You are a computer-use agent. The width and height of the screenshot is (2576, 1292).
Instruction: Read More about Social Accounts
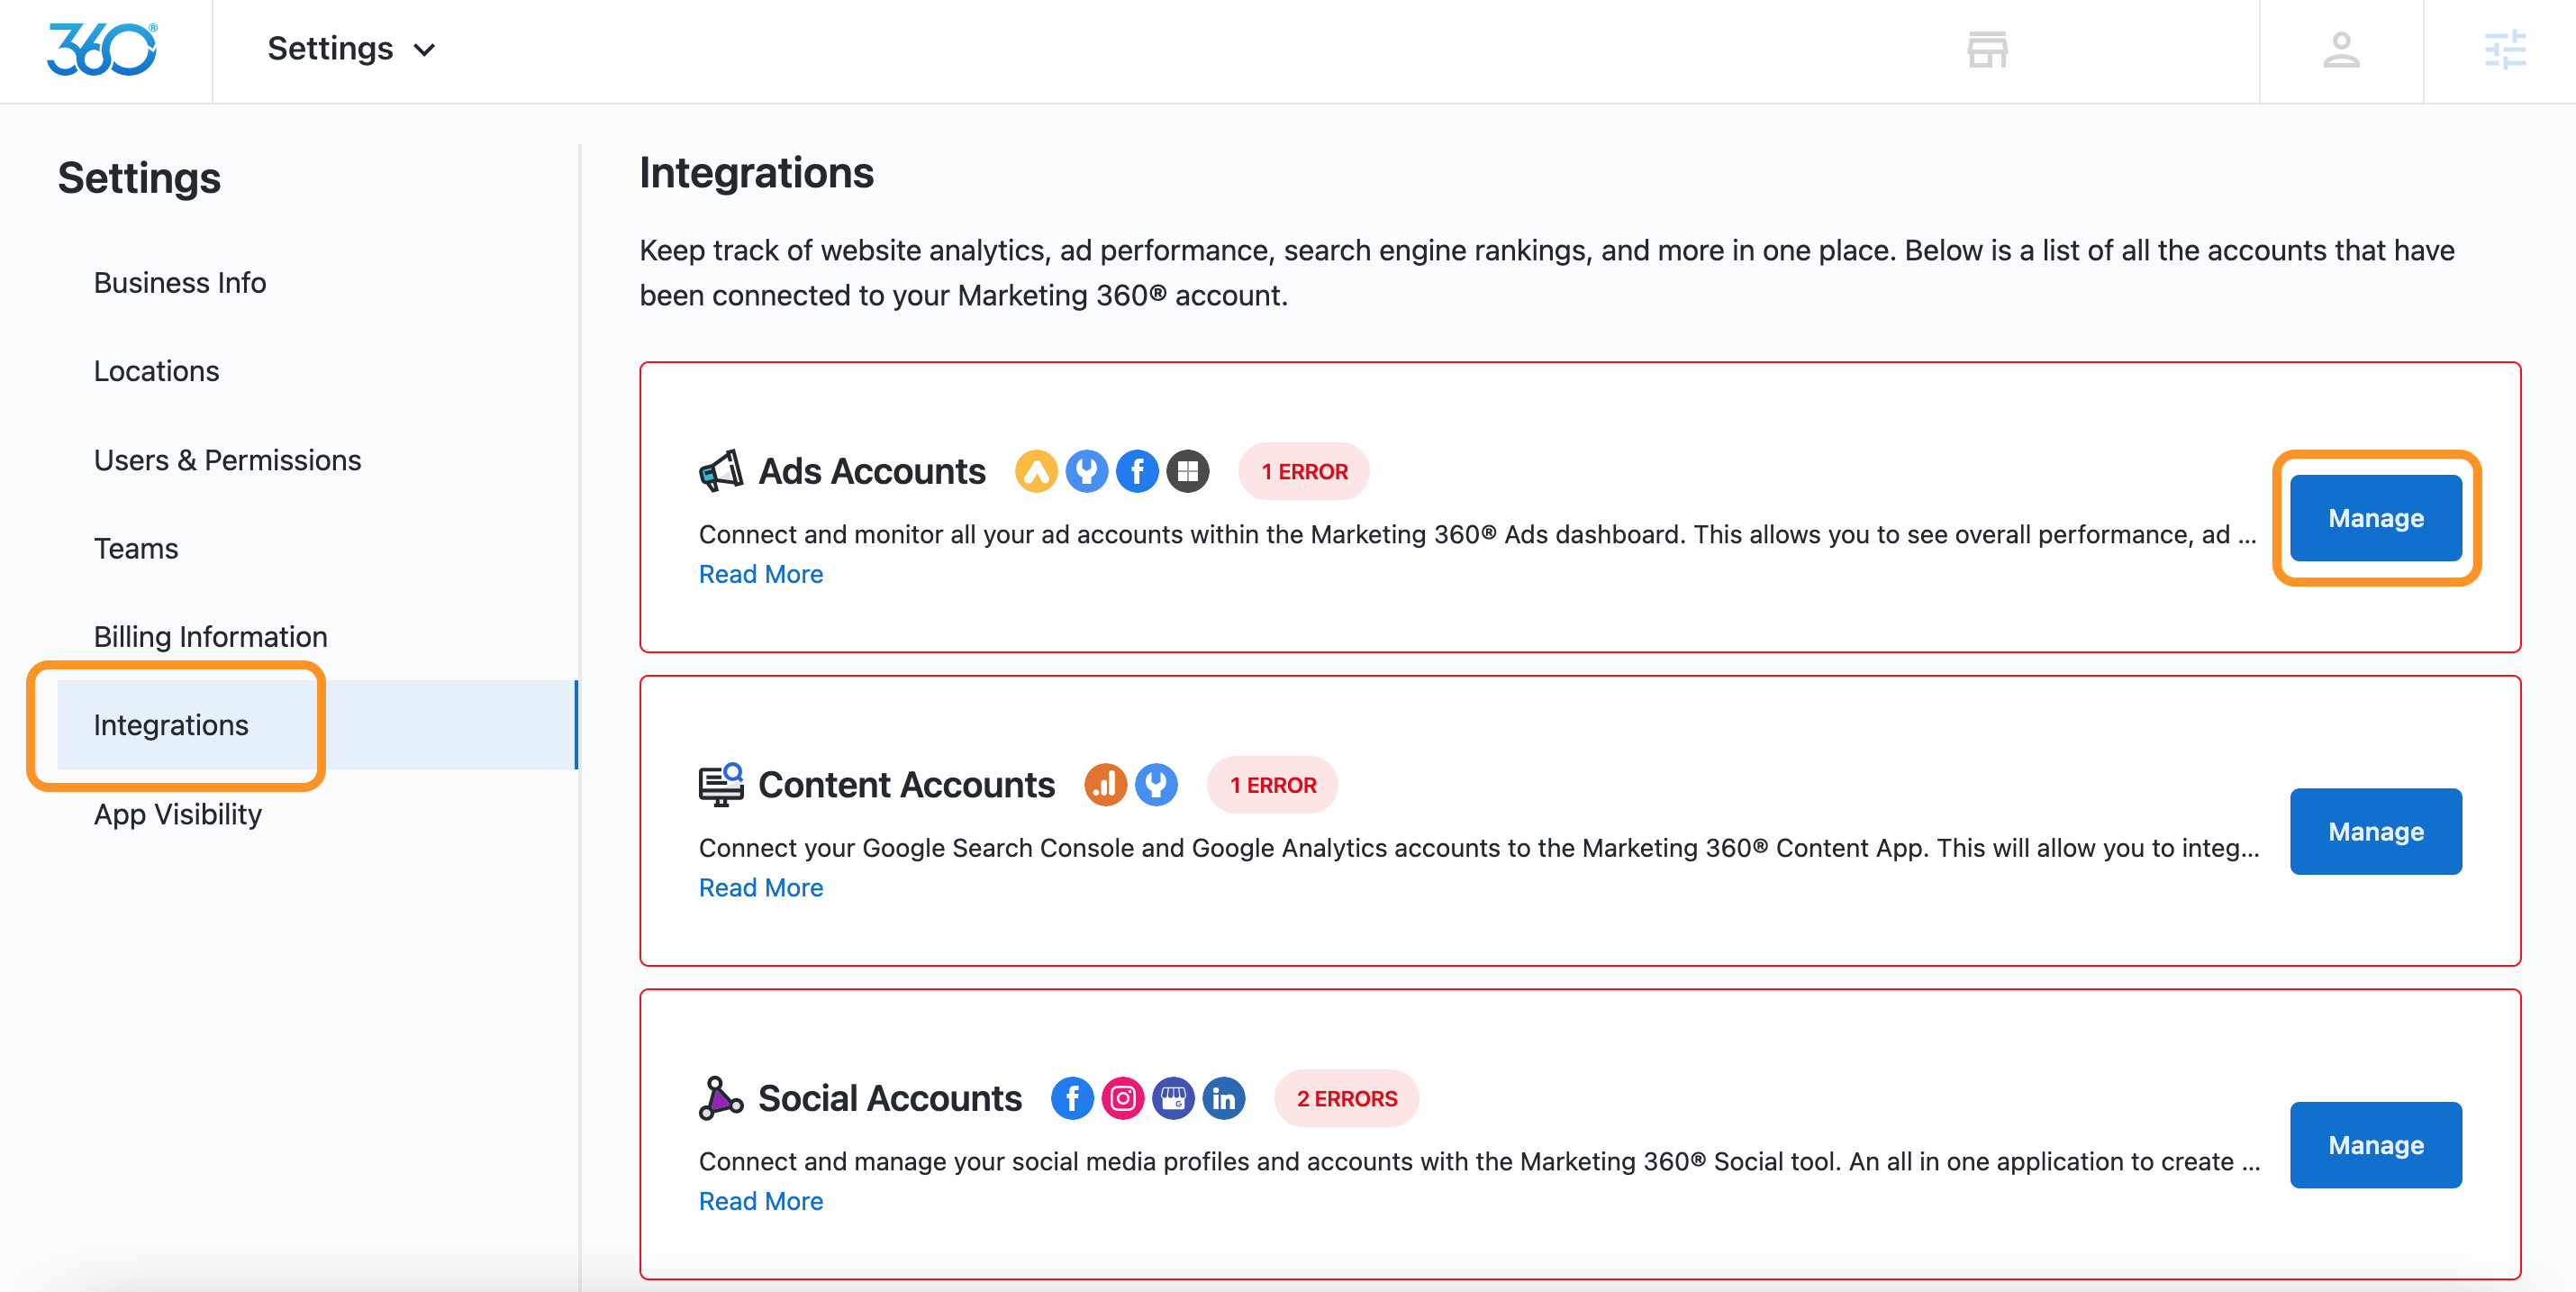click(760, 1201)
